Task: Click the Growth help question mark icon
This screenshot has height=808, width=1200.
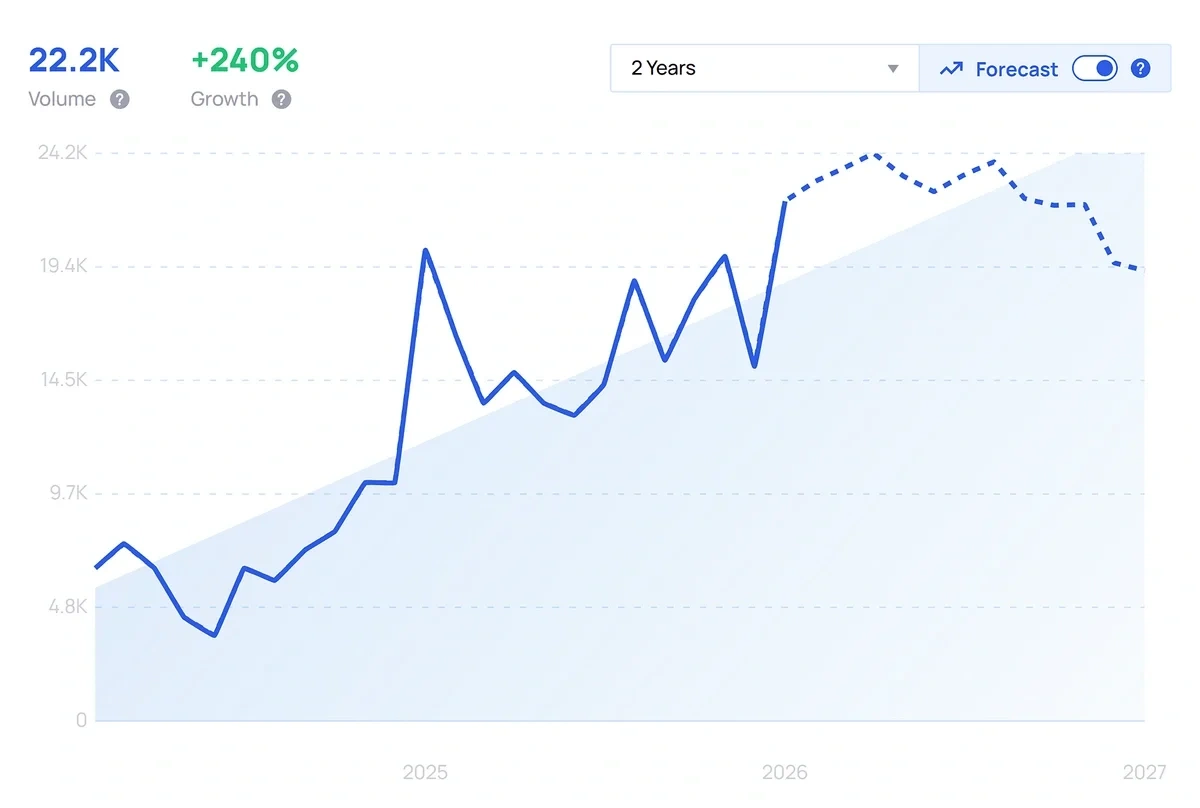Action: (x=281, y=99)
